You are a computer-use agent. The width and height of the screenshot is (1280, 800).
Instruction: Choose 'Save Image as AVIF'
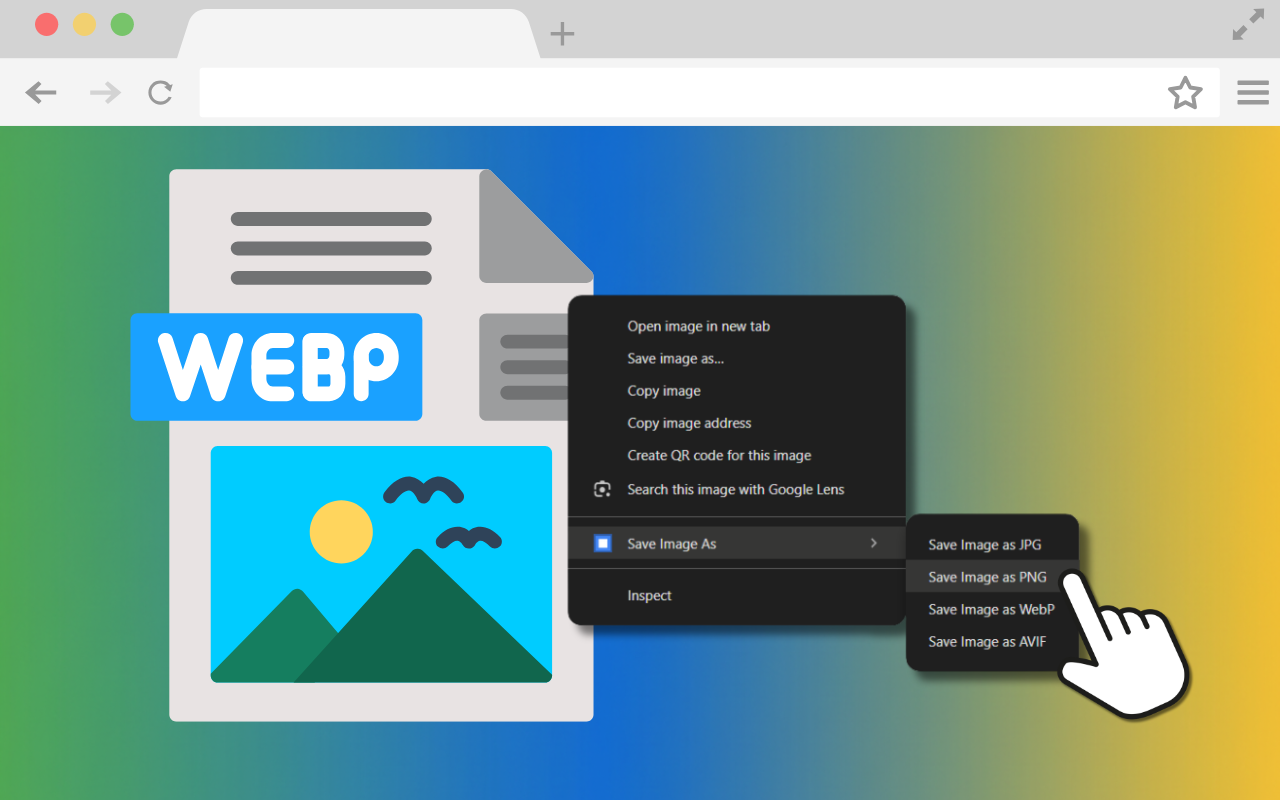pyautogui.click(x=986, y=641)
